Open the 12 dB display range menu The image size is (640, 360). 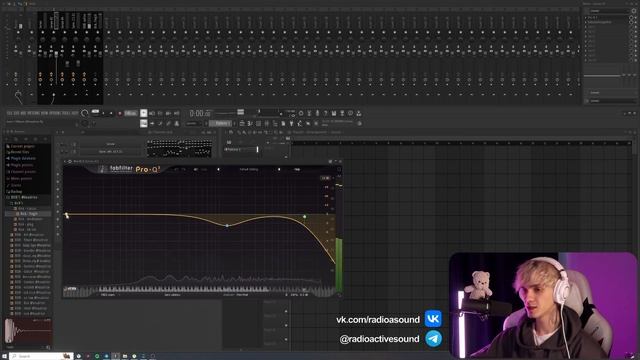click(325, 178)
